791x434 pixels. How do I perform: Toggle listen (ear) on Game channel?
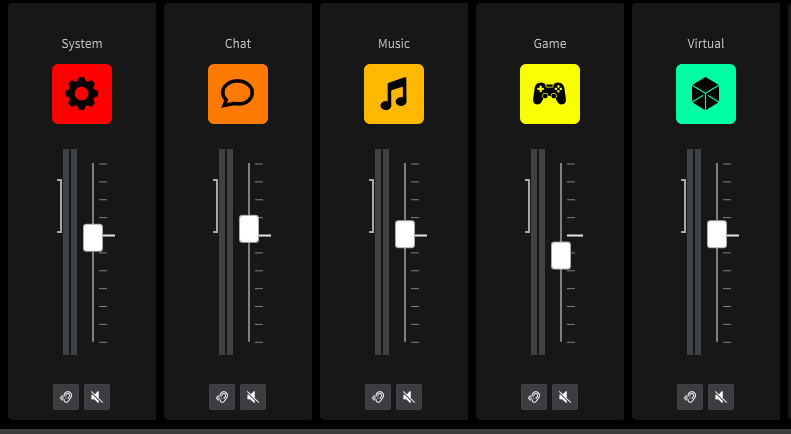pos(534,397)
